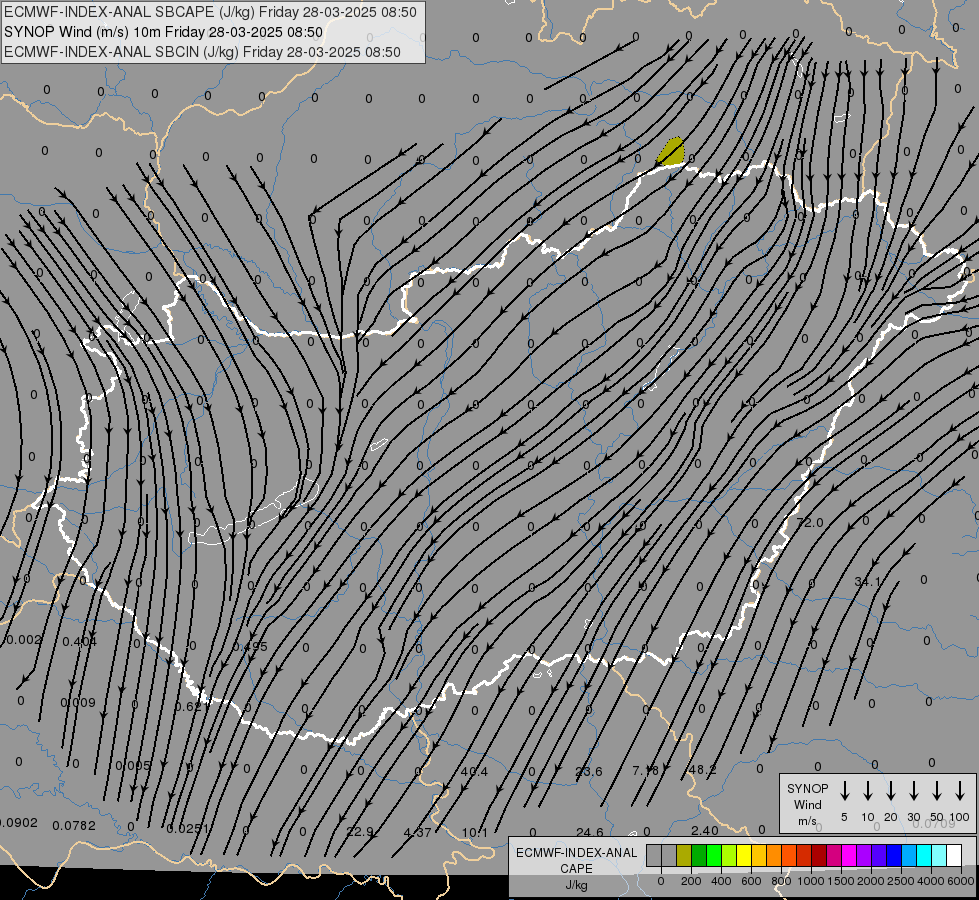Click the 22.9 value on the map
979x900 pixels.
[360, 832]
